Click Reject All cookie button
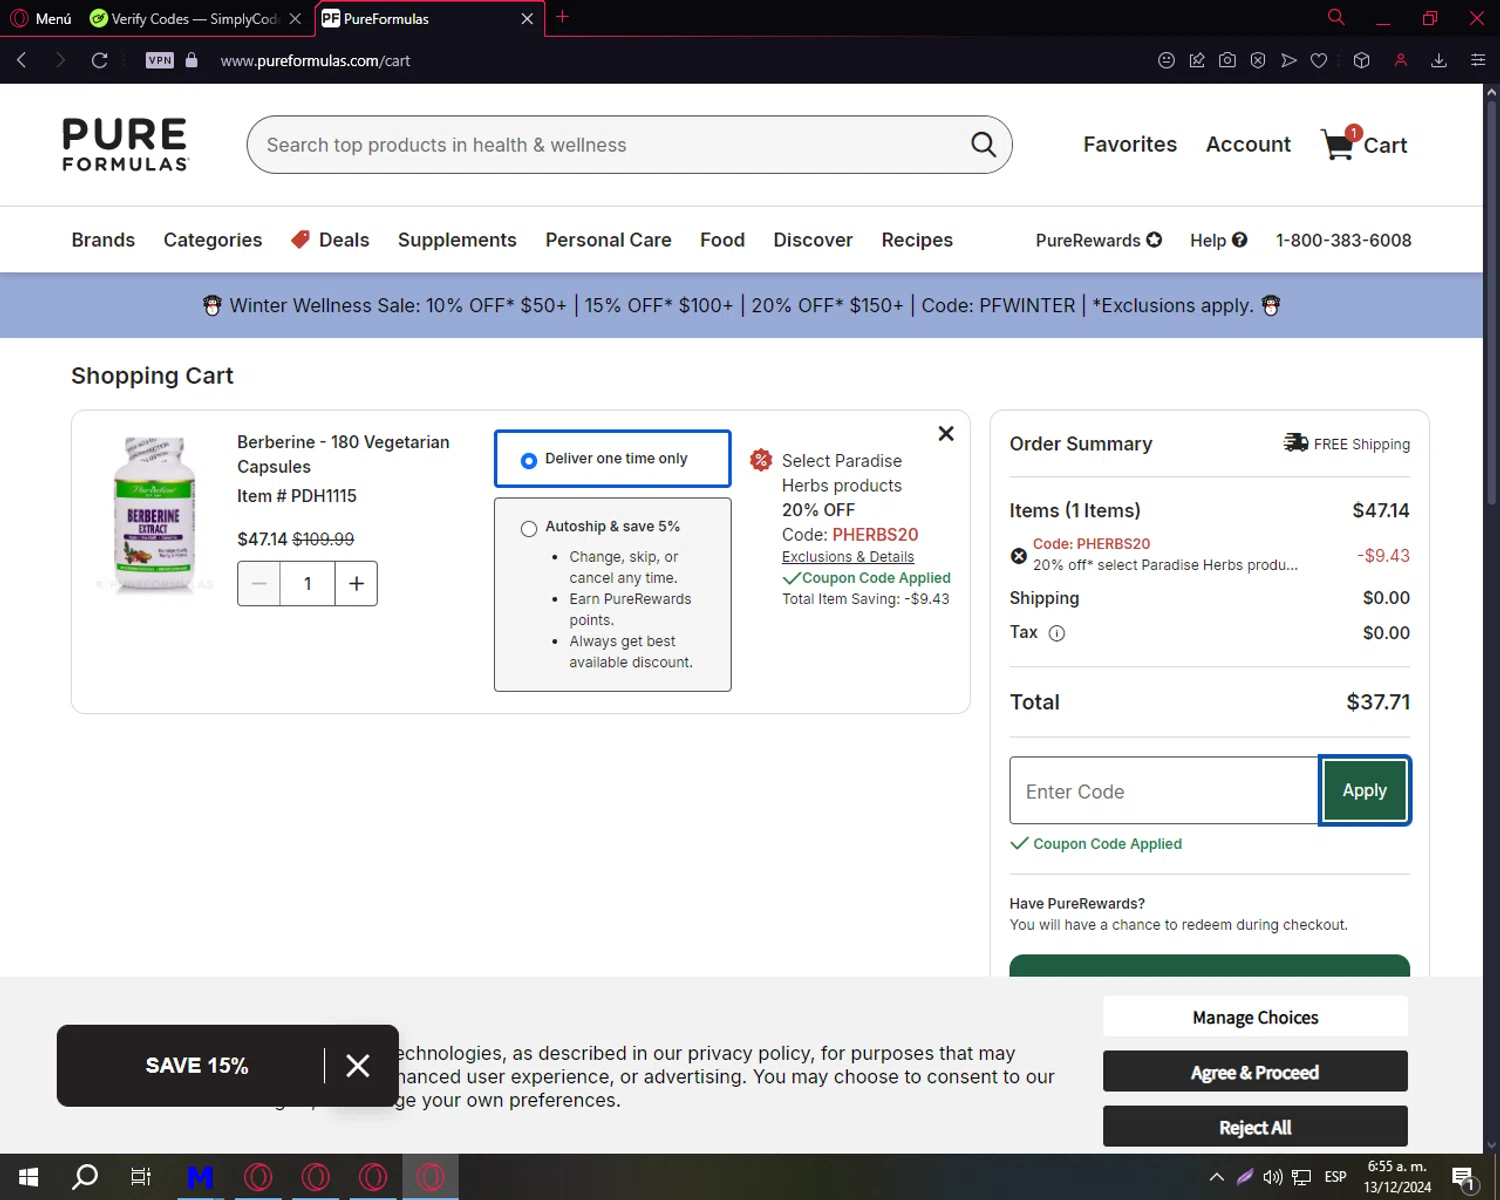Viewport: 1500px width, 1200px height. click(1255, 1127)
